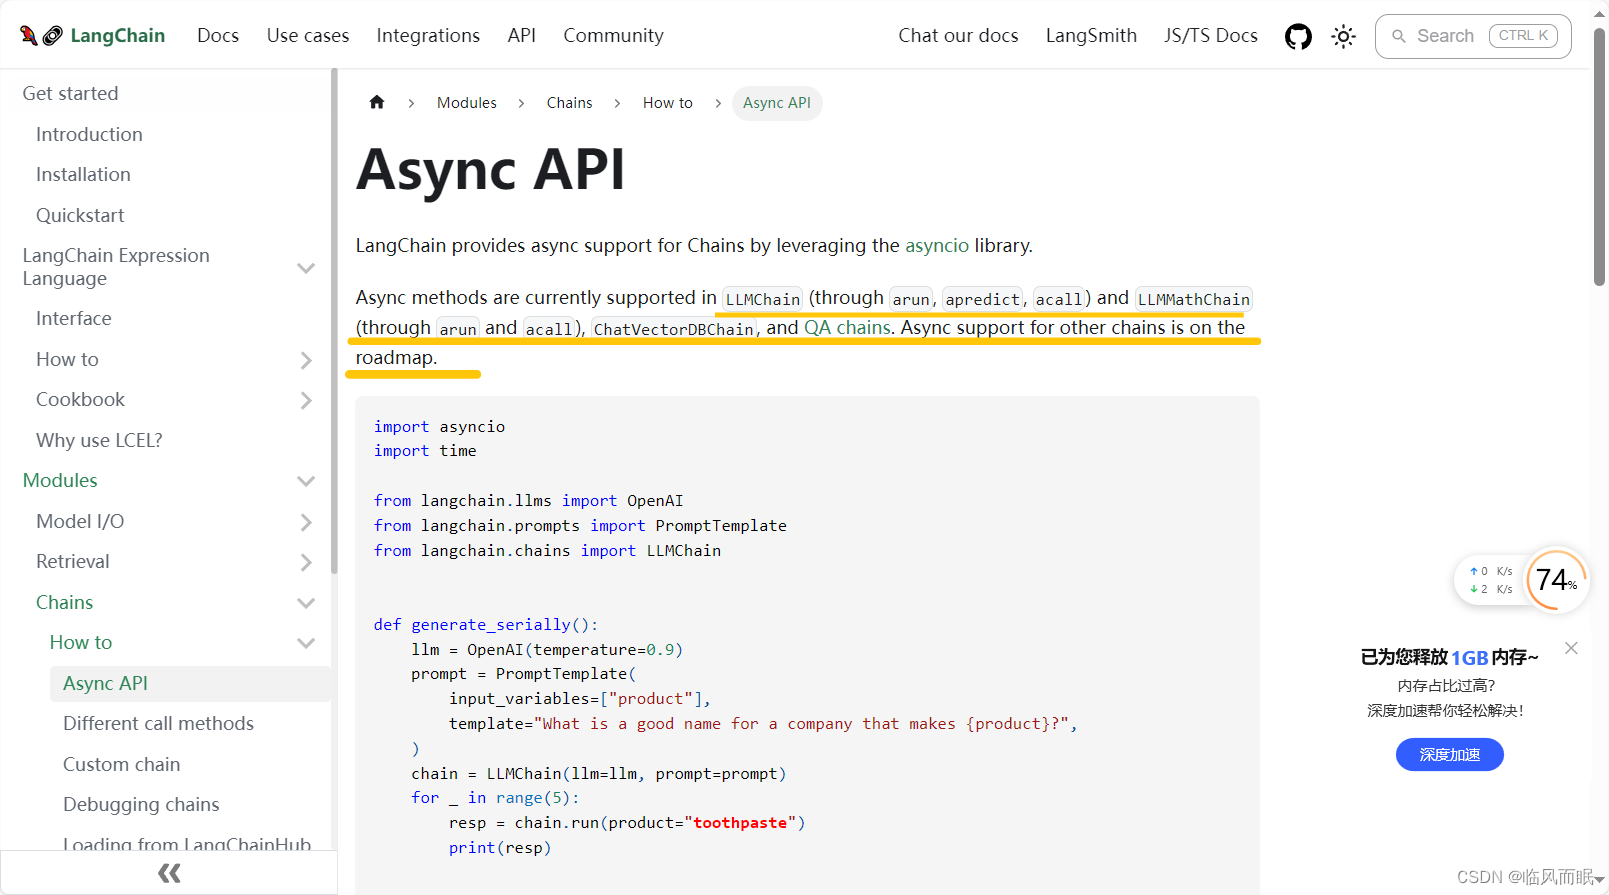Viewport: 1609px width, 895px height.
Task: Click the LangChain logo
Action: coord(92,36)
